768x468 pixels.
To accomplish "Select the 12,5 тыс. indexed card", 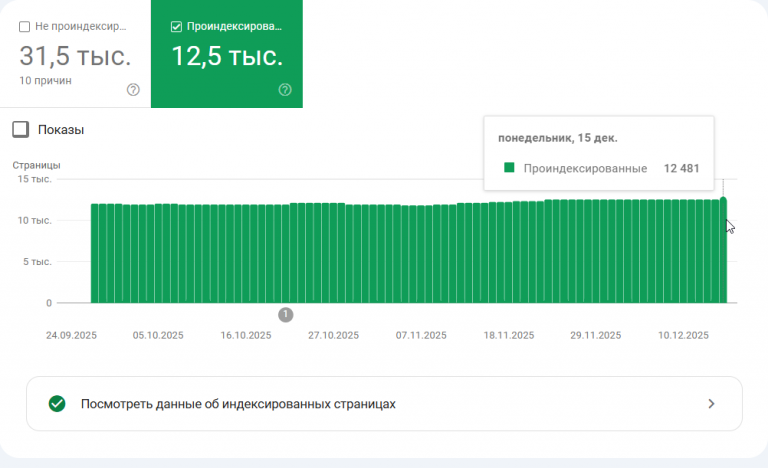I will (227, 54).
